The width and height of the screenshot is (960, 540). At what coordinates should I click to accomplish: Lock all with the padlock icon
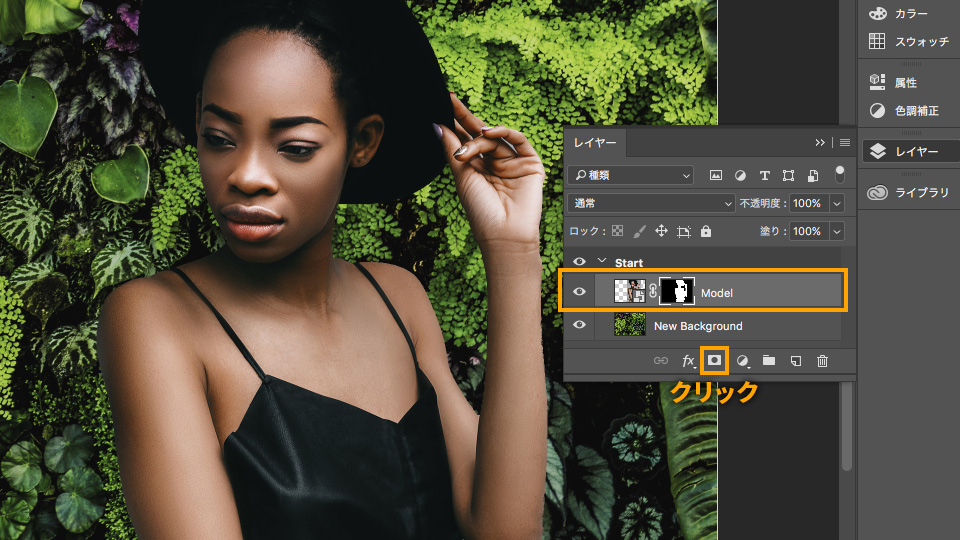pos(706,231)
